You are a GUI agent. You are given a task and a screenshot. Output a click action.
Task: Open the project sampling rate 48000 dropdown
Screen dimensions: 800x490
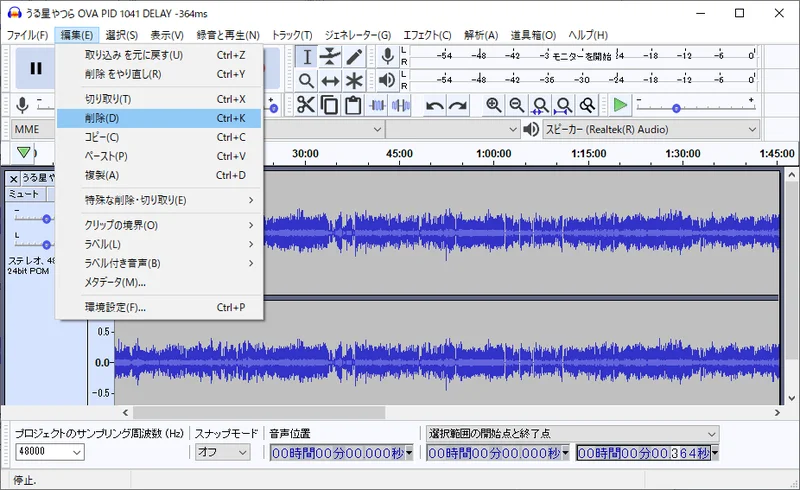point(49,453)
